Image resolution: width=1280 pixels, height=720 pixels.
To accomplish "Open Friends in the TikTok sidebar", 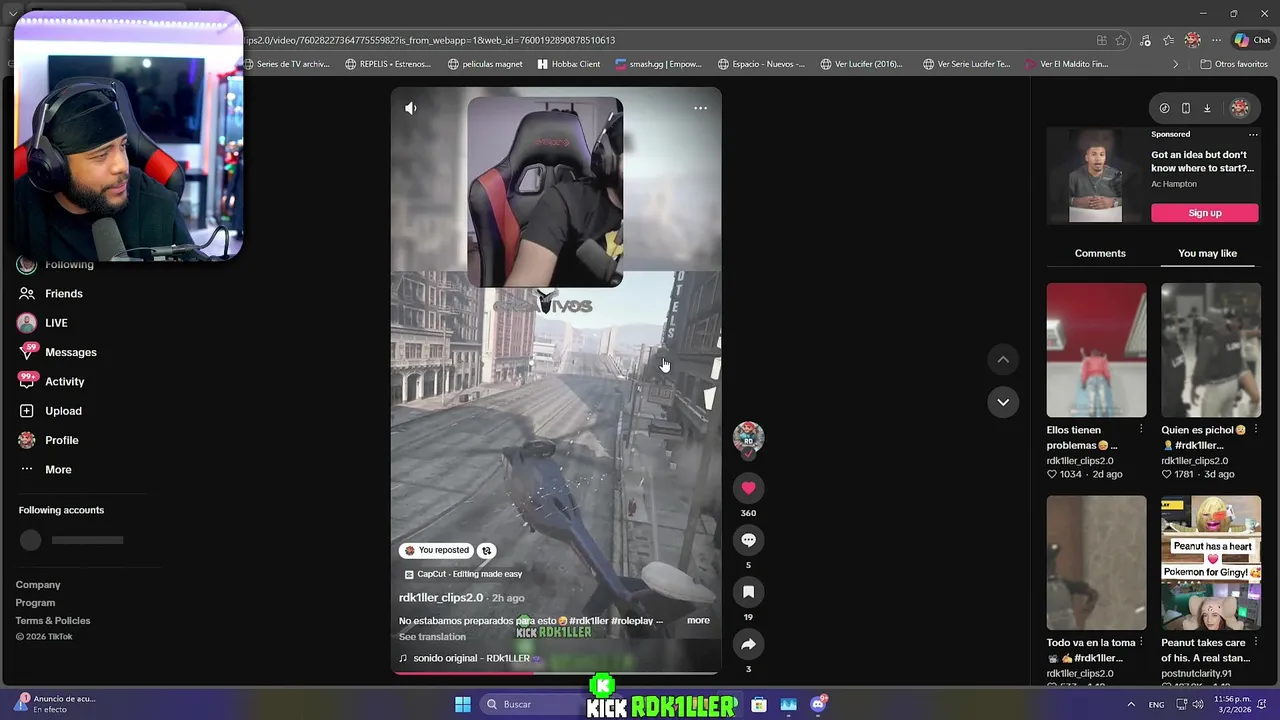I will click(64, 293).
